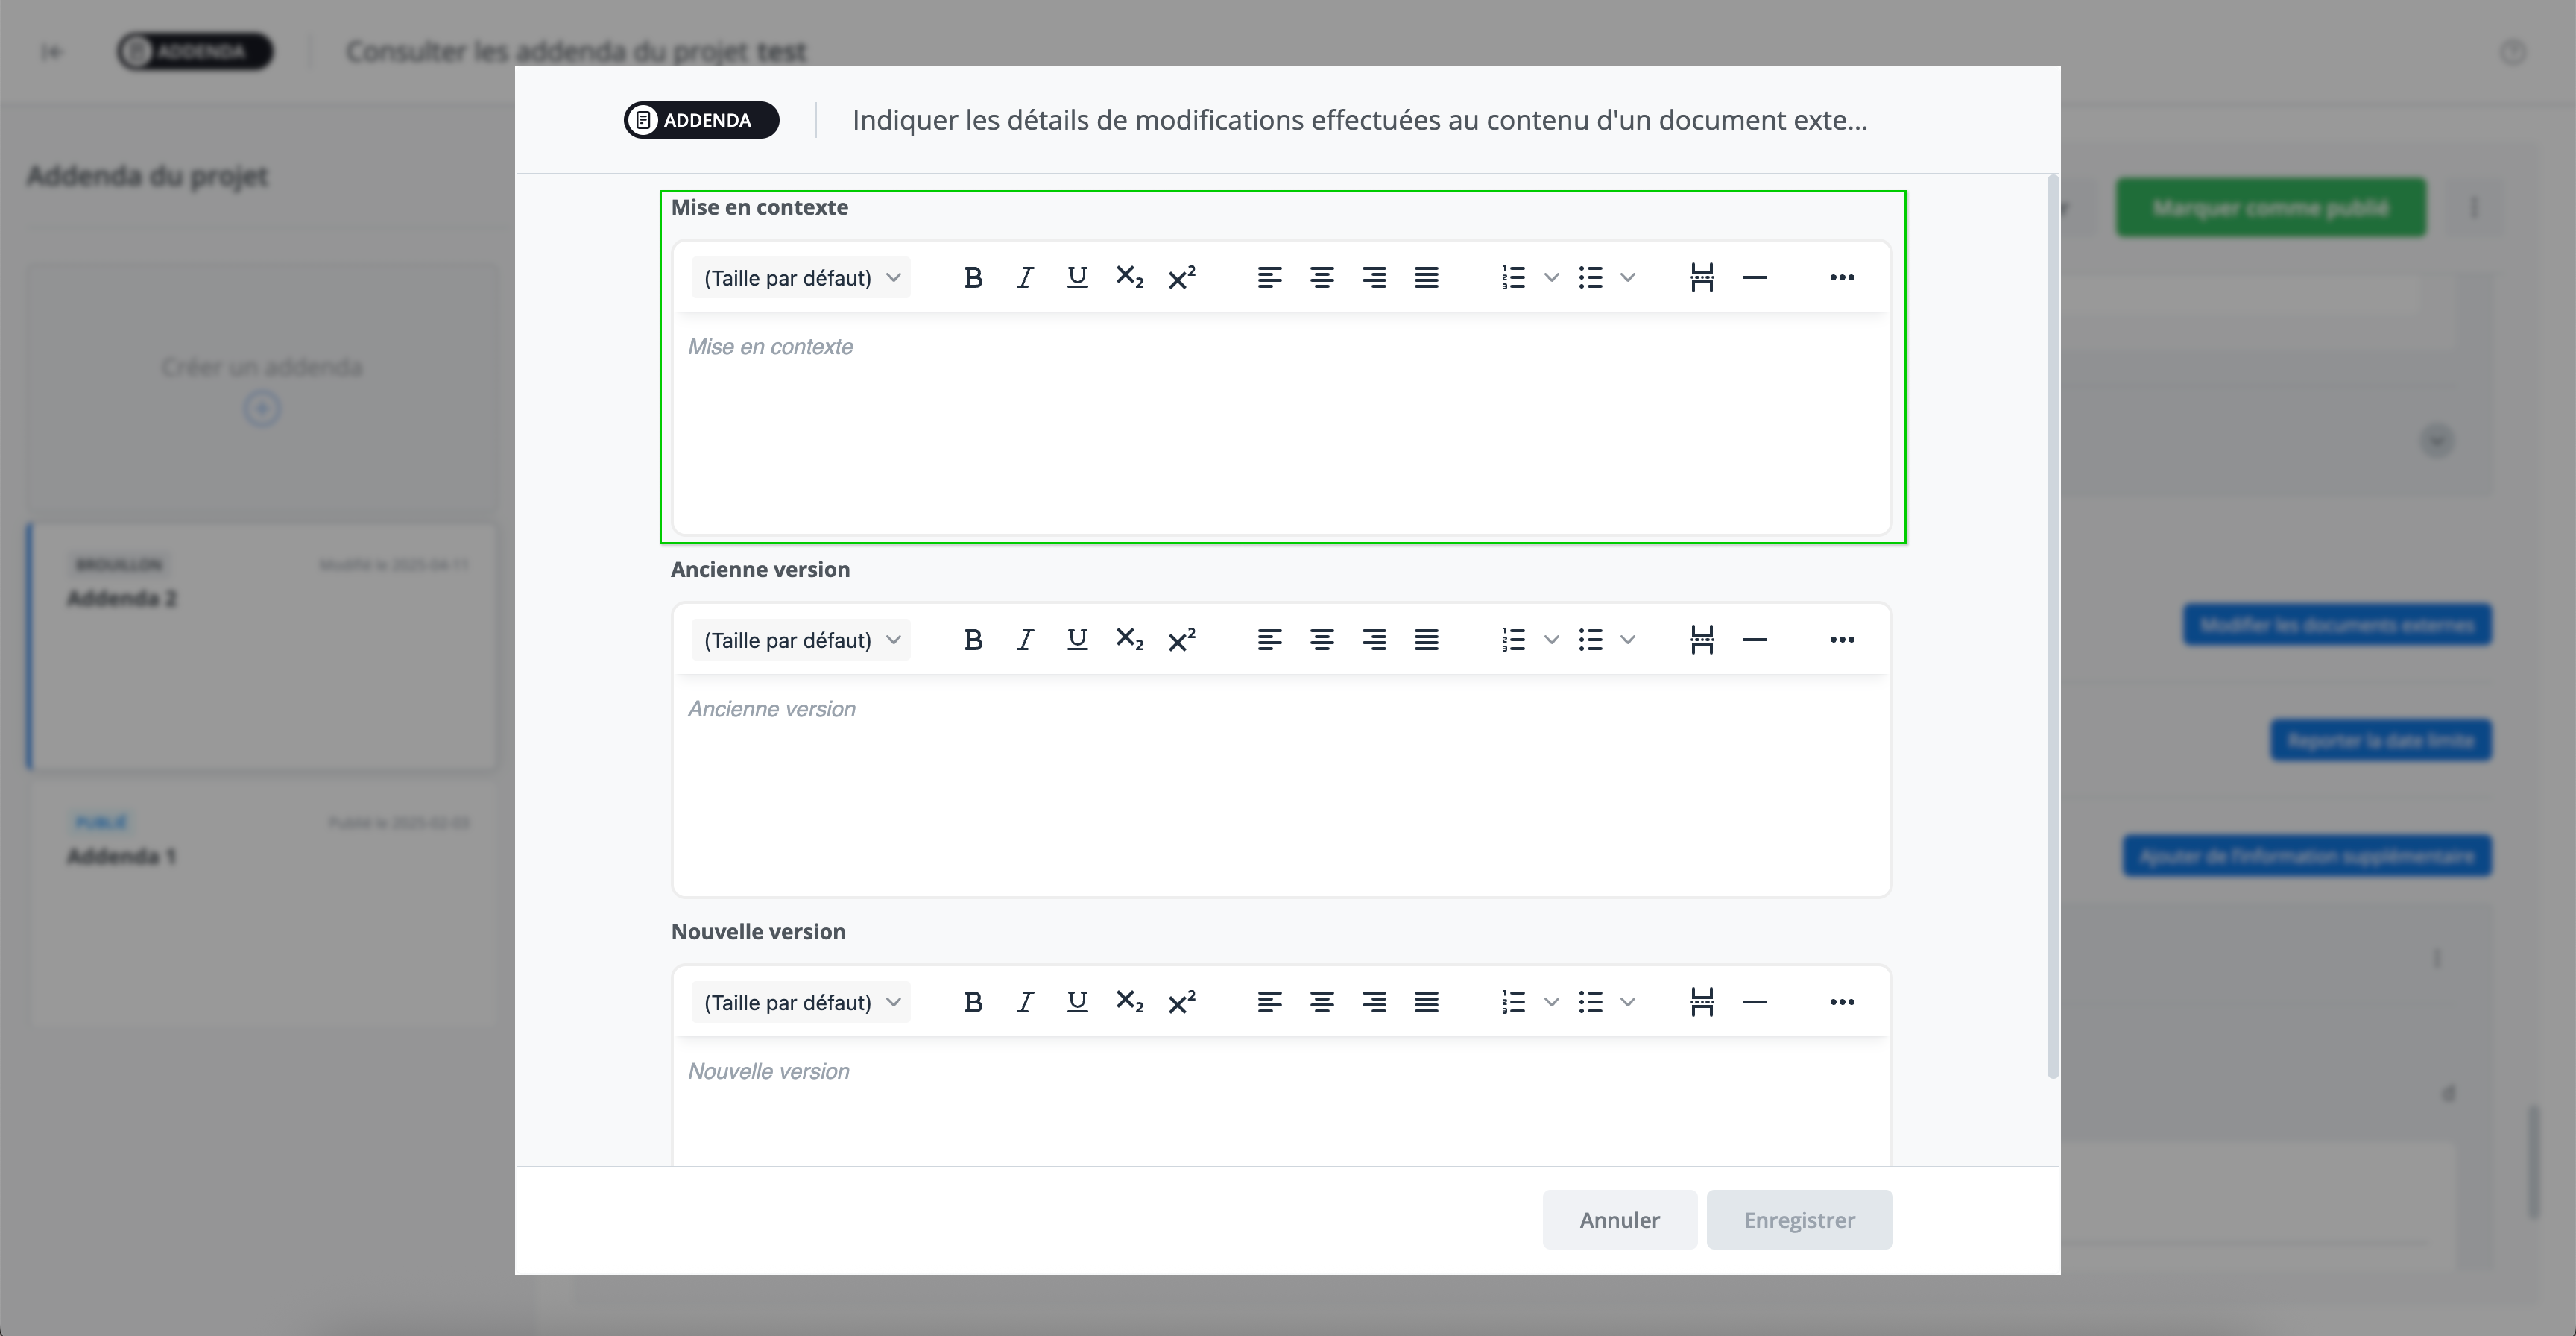Viewport: 2576px width, 1336px height.
Task: Apply italic in Ancienne version toolbar
Action: click(x=1024, y=640)
